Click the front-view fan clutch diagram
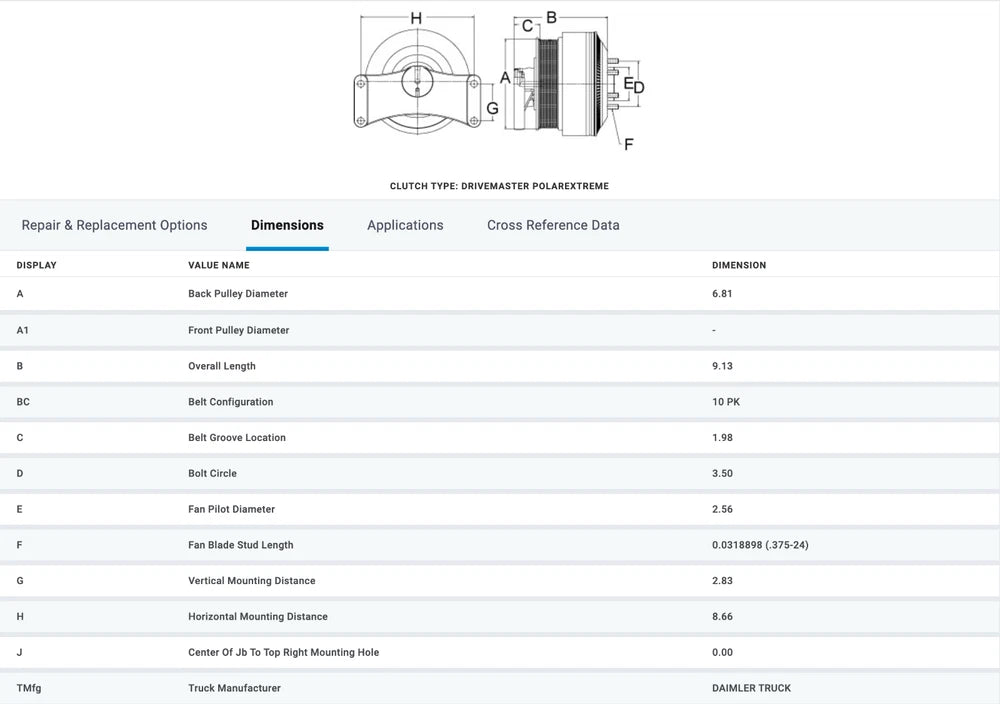1000x704 pixels. [415, 85]
